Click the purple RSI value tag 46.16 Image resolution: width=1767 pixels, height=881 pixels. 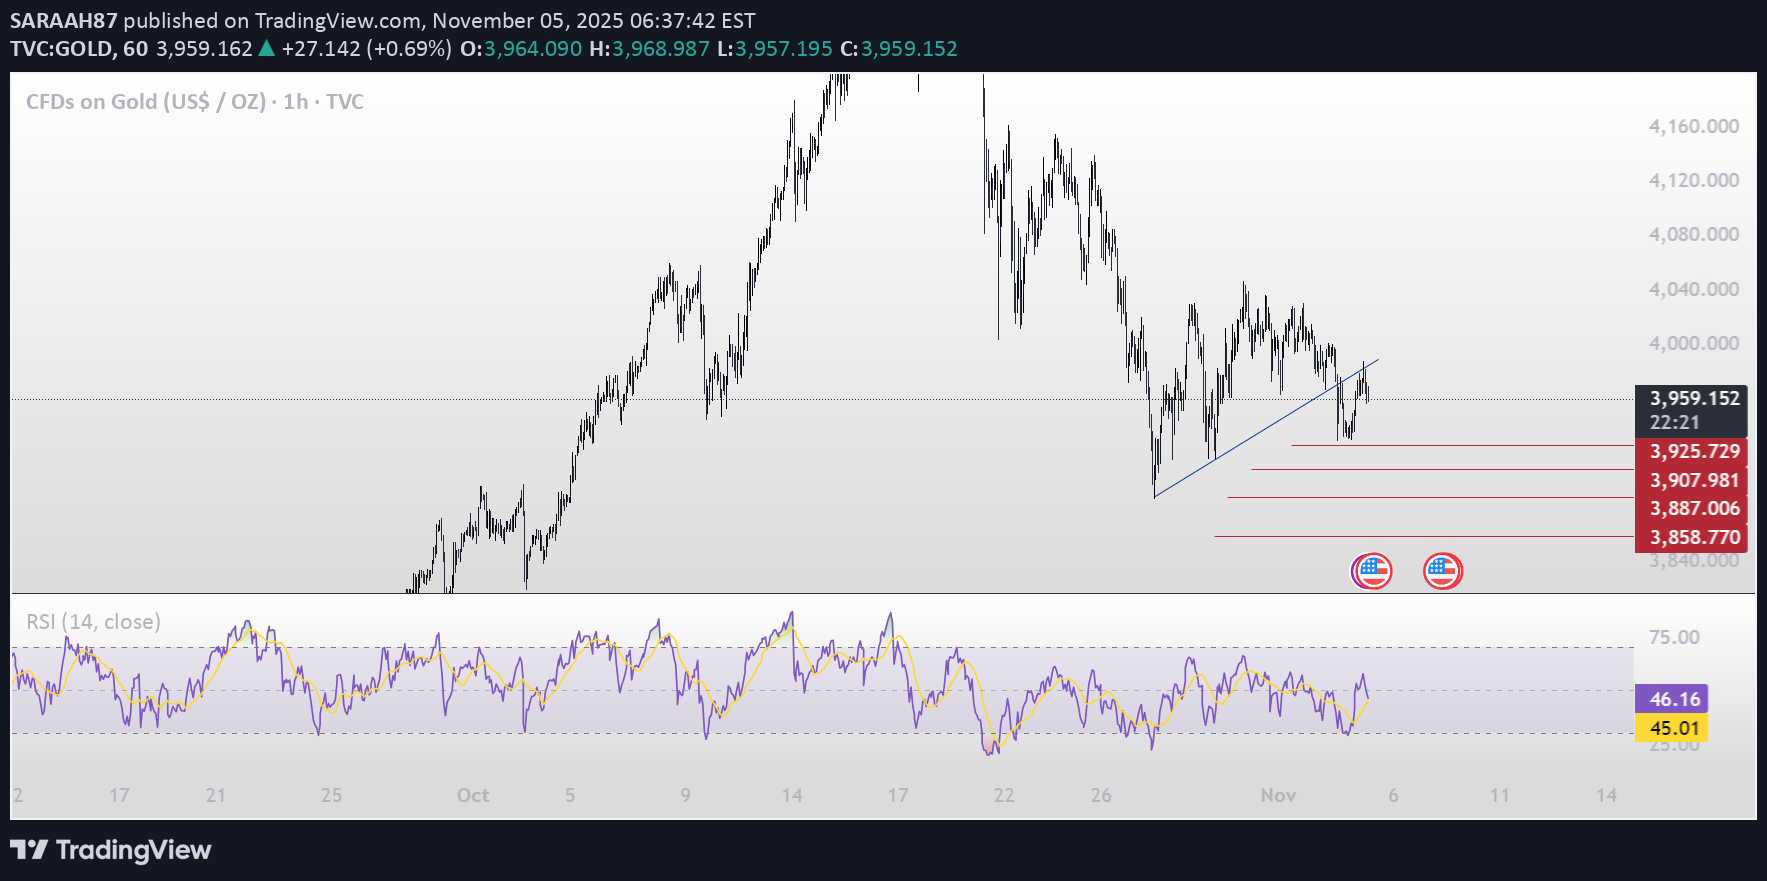1672,699
